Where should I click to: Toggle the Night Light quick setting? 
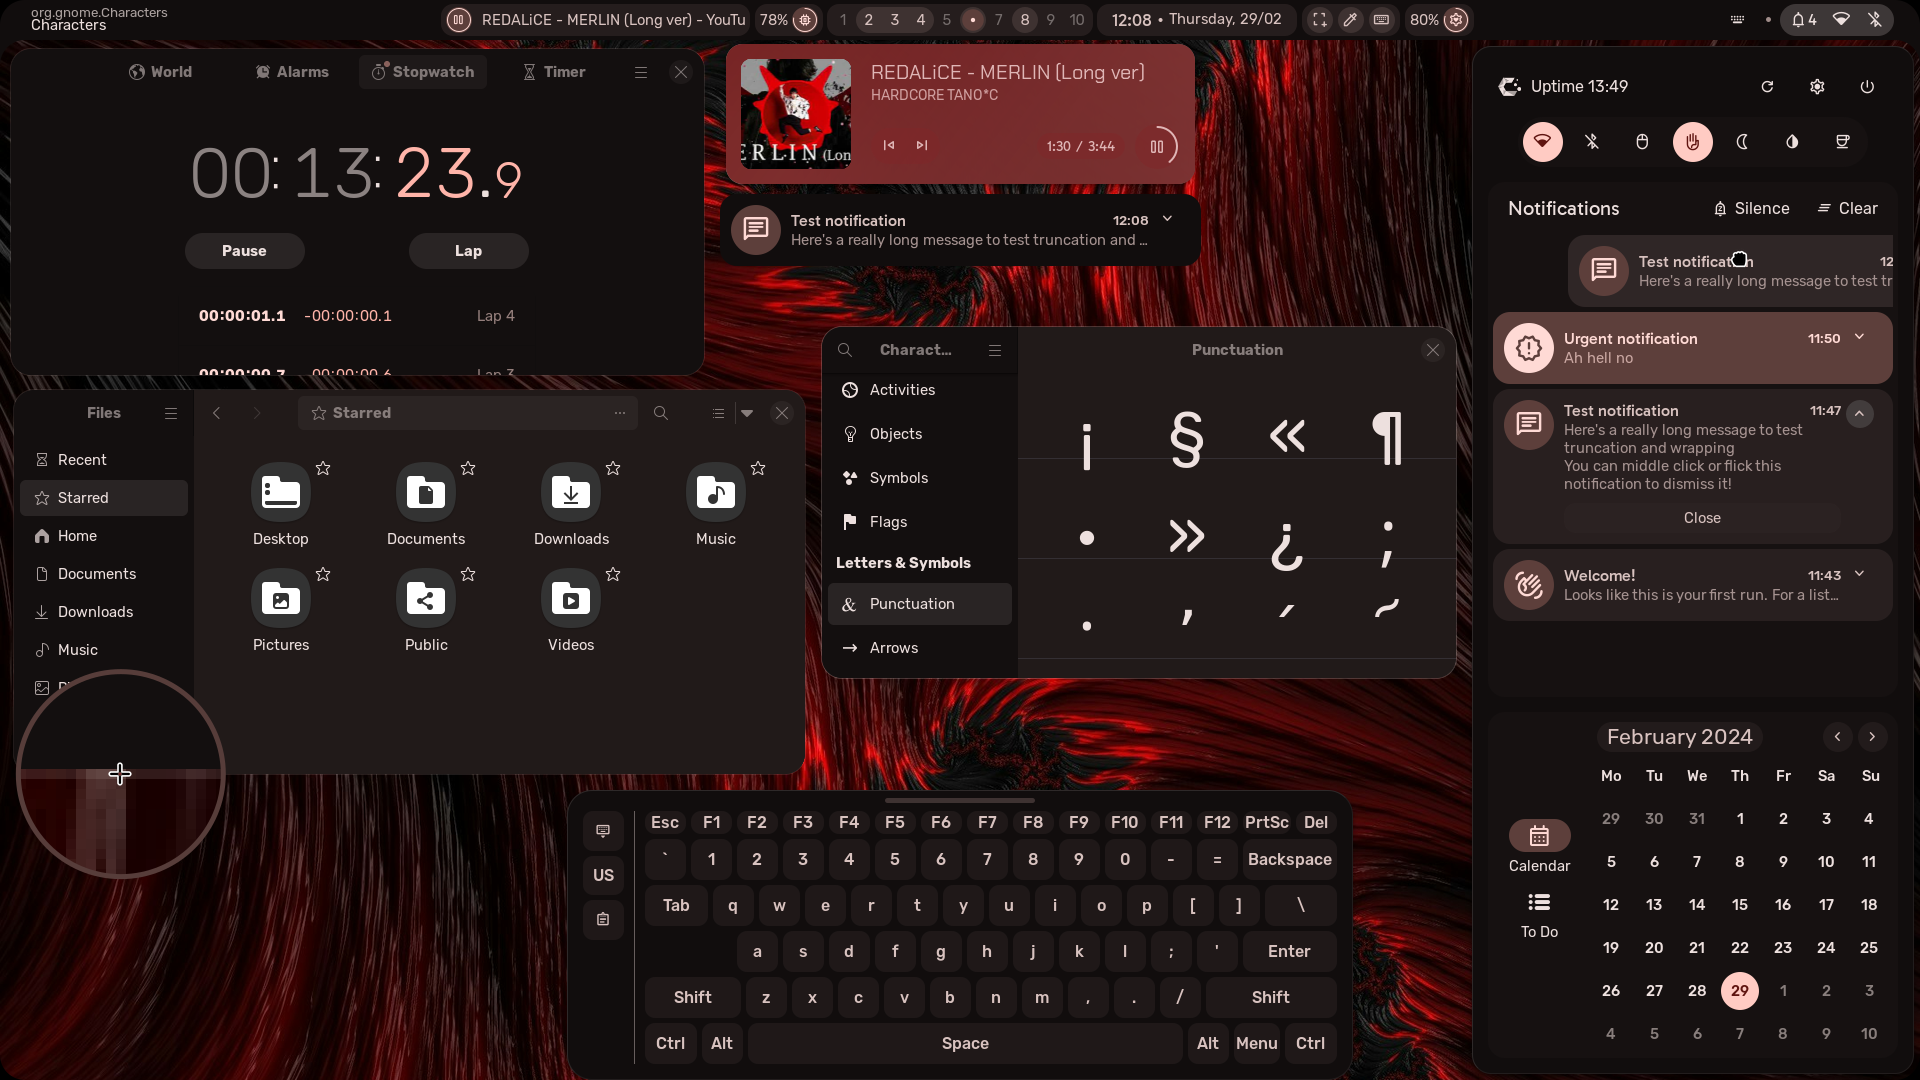(x=1742, y=142)
